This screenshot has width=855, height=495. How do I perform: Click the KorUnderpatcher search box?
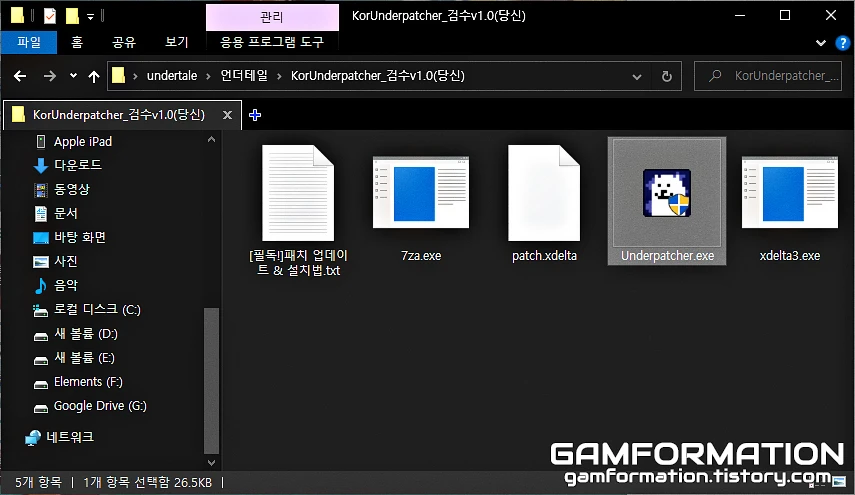pos(768,76)
